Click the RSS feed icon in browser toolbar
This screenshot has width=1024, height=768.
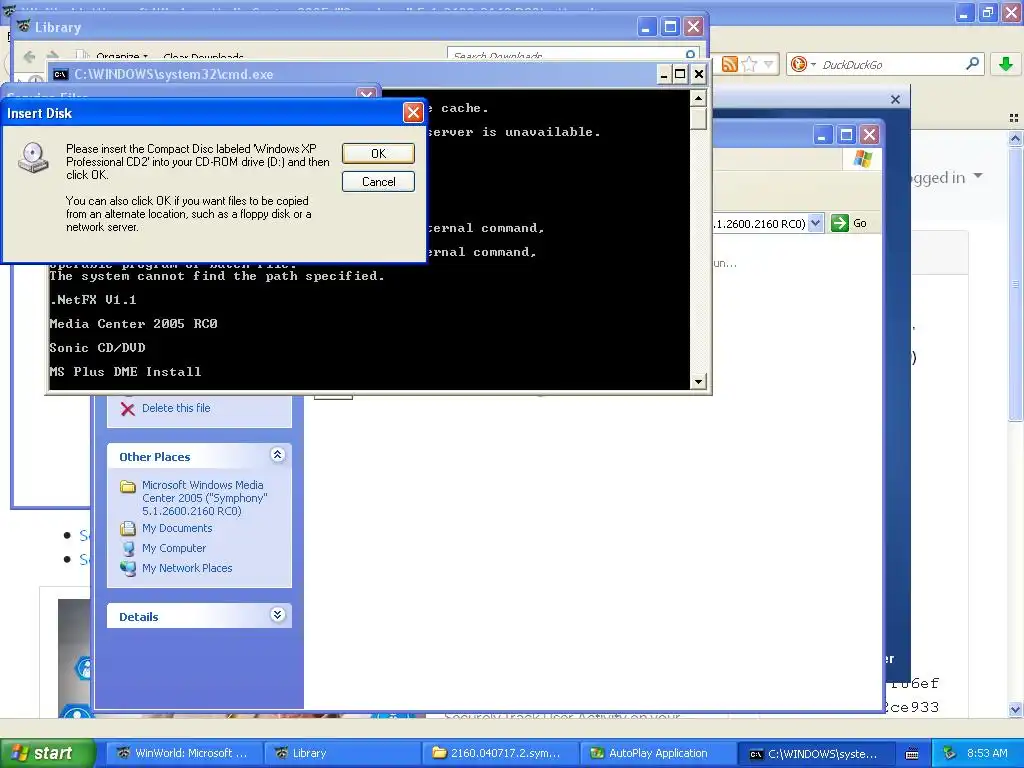click(x=729, y=64)
